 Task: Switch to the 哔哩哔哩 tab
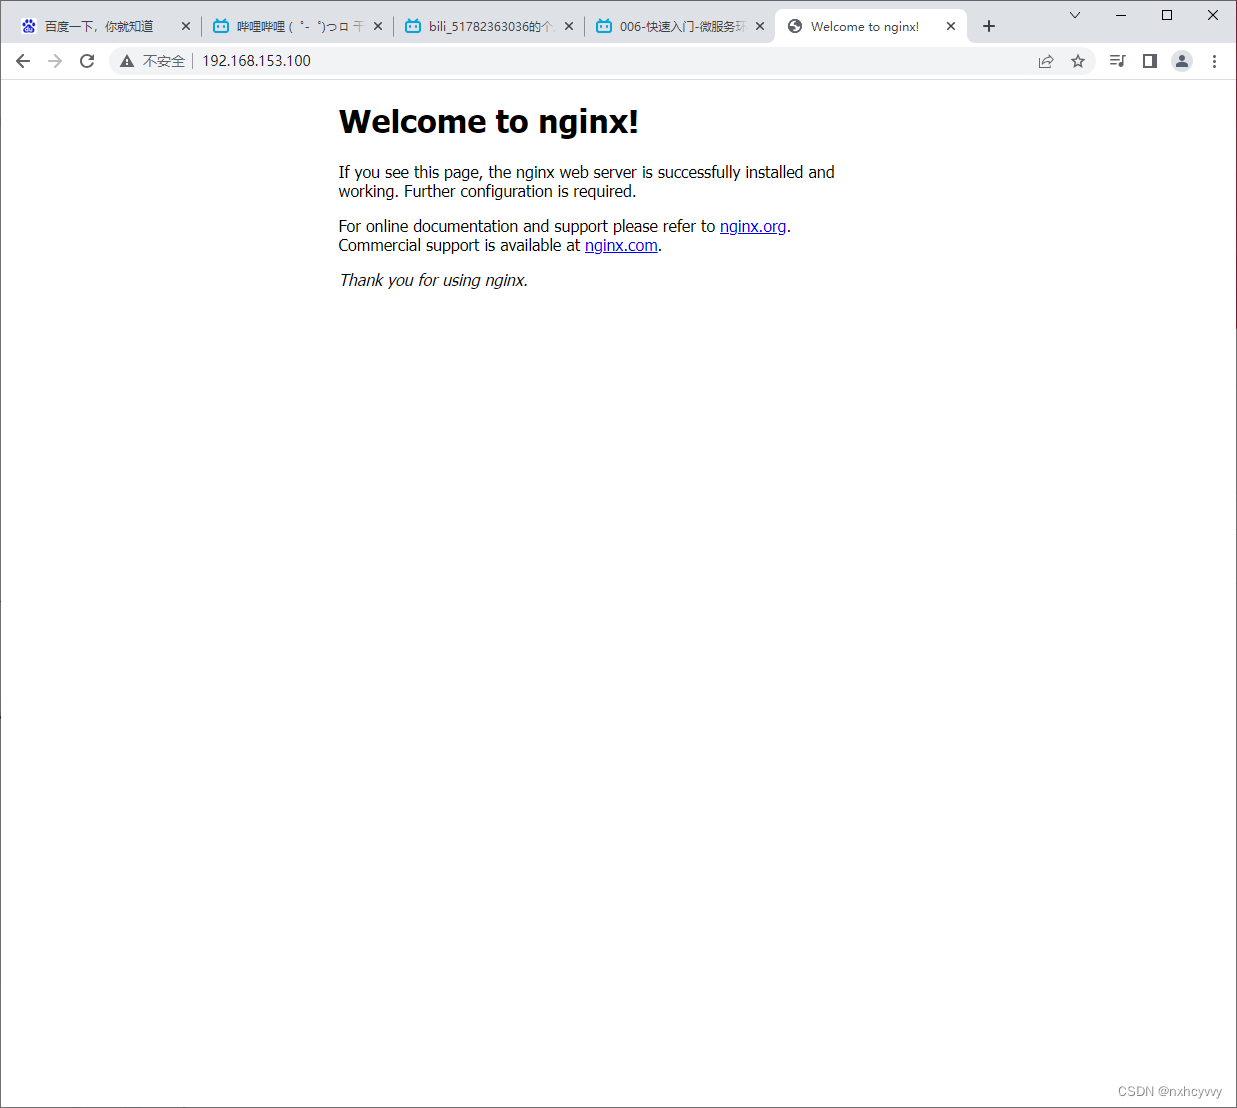[x=297, y=26]
